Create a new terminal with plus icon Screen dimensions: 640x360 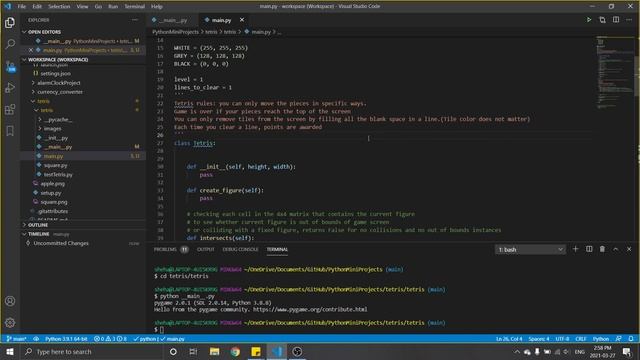click(x=575, y=249)
